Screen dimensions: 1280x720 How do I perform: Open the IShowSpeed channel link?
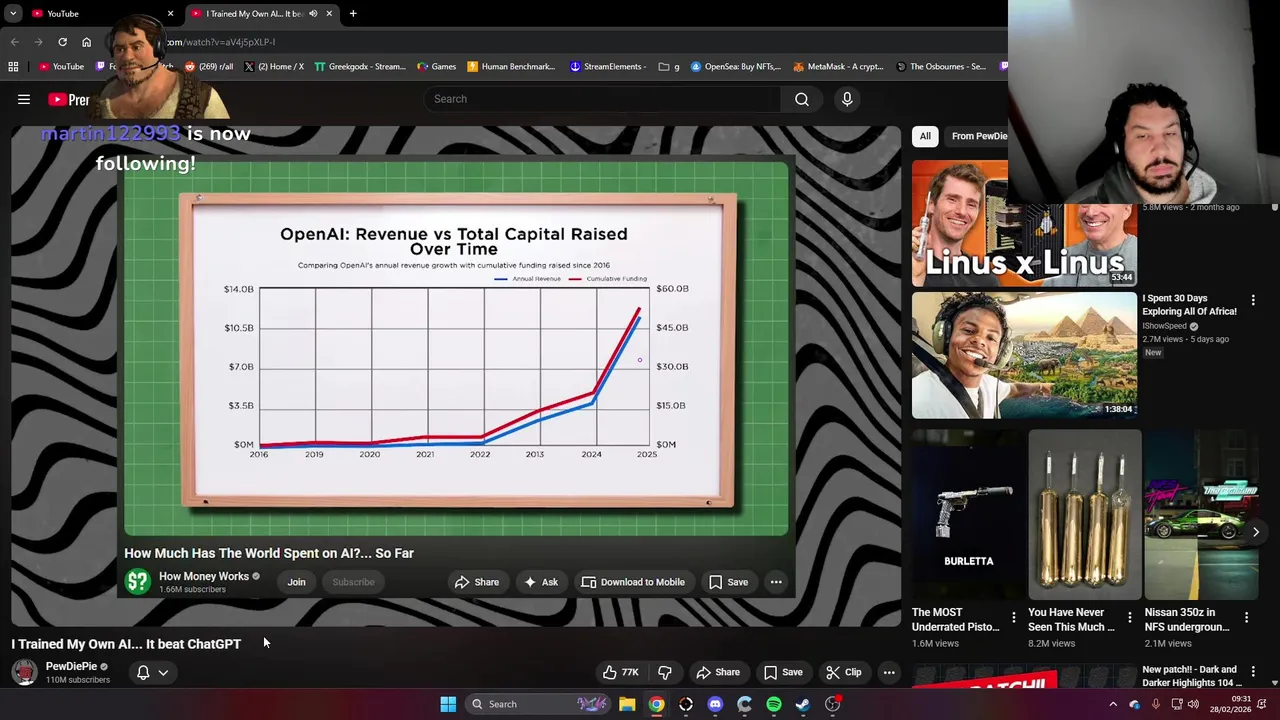(x=1164, y=326)
